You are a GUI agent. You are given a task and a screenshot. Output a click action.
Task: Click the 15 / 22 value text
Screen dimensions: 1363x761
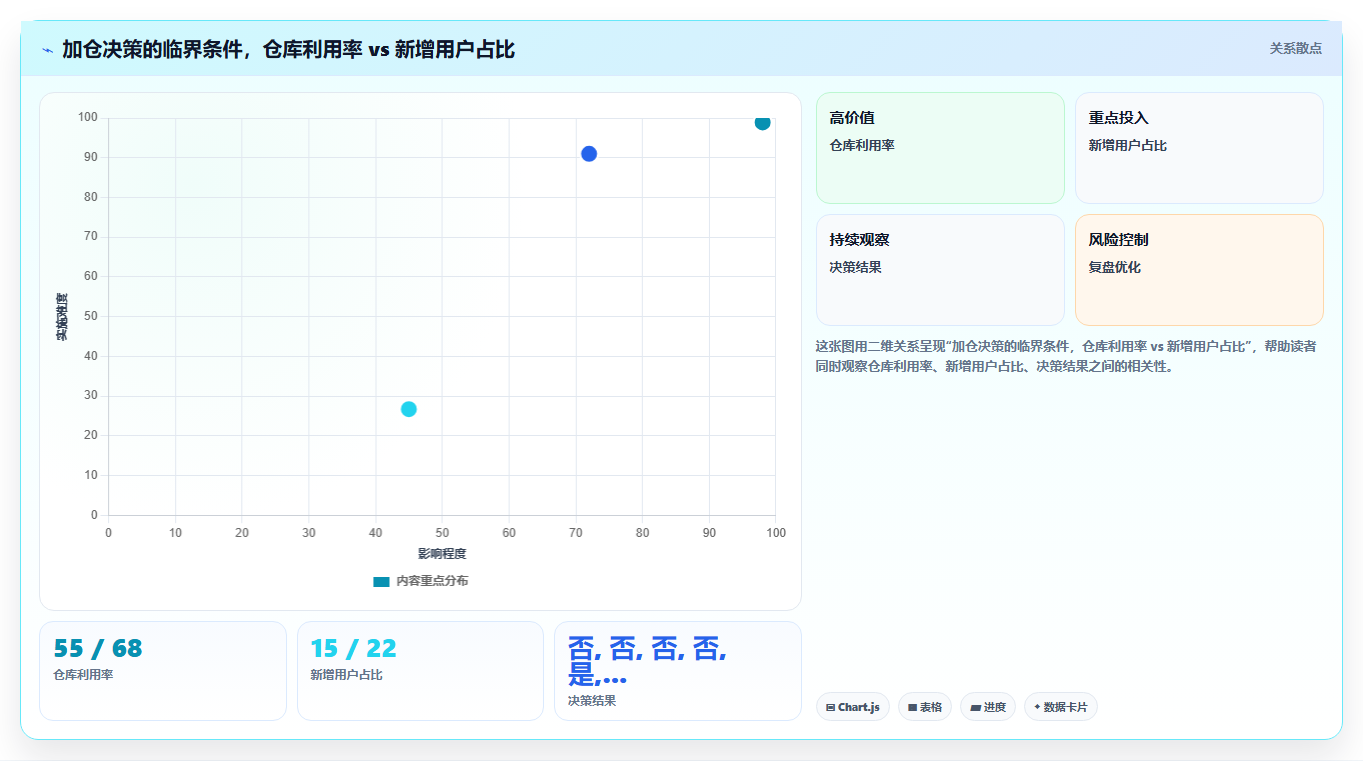click(x=354, y=648)
